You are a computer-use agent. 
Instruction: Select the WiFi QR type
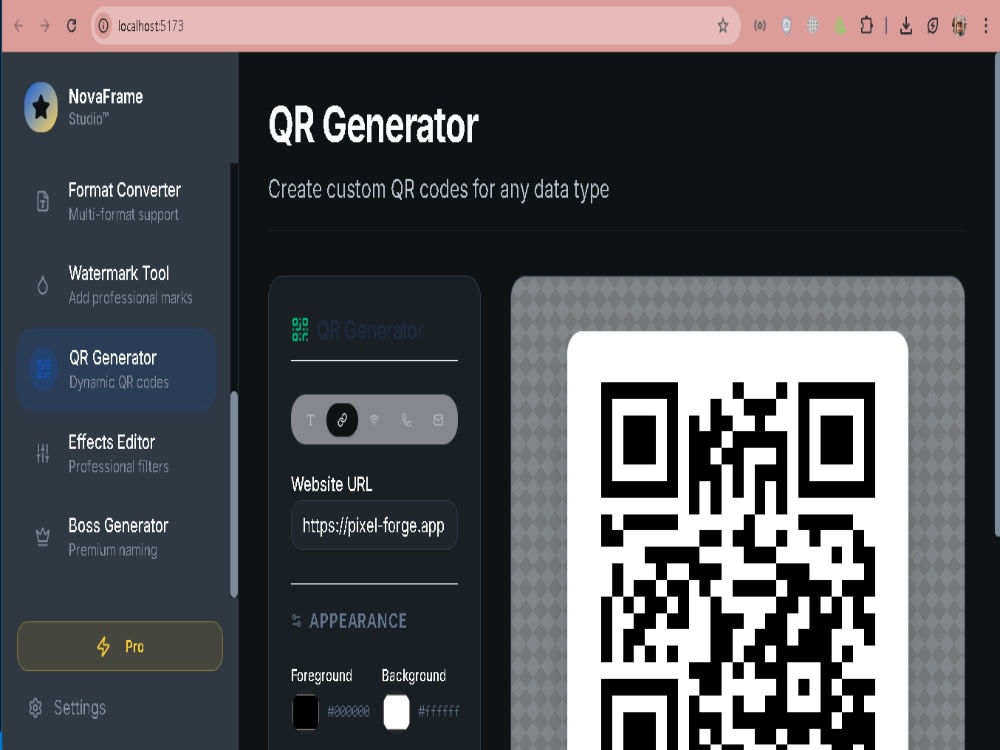click(x=374, y=420)
